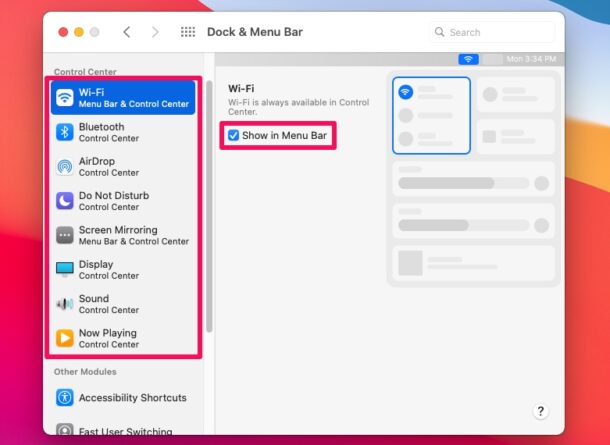Viewport: 610px width, 445px height.
Task: Select Bluetooth module label
Action: 102,127
